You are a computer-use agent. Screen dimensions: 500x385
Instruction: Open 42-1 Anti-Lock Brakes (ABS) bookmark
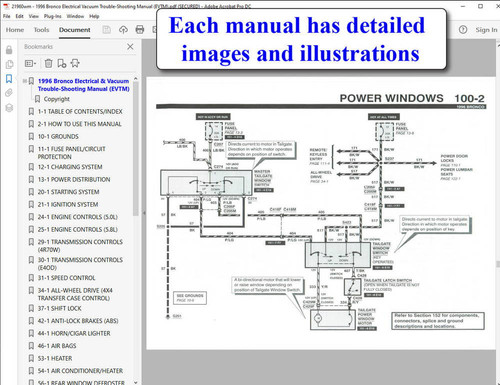[78, 321]
